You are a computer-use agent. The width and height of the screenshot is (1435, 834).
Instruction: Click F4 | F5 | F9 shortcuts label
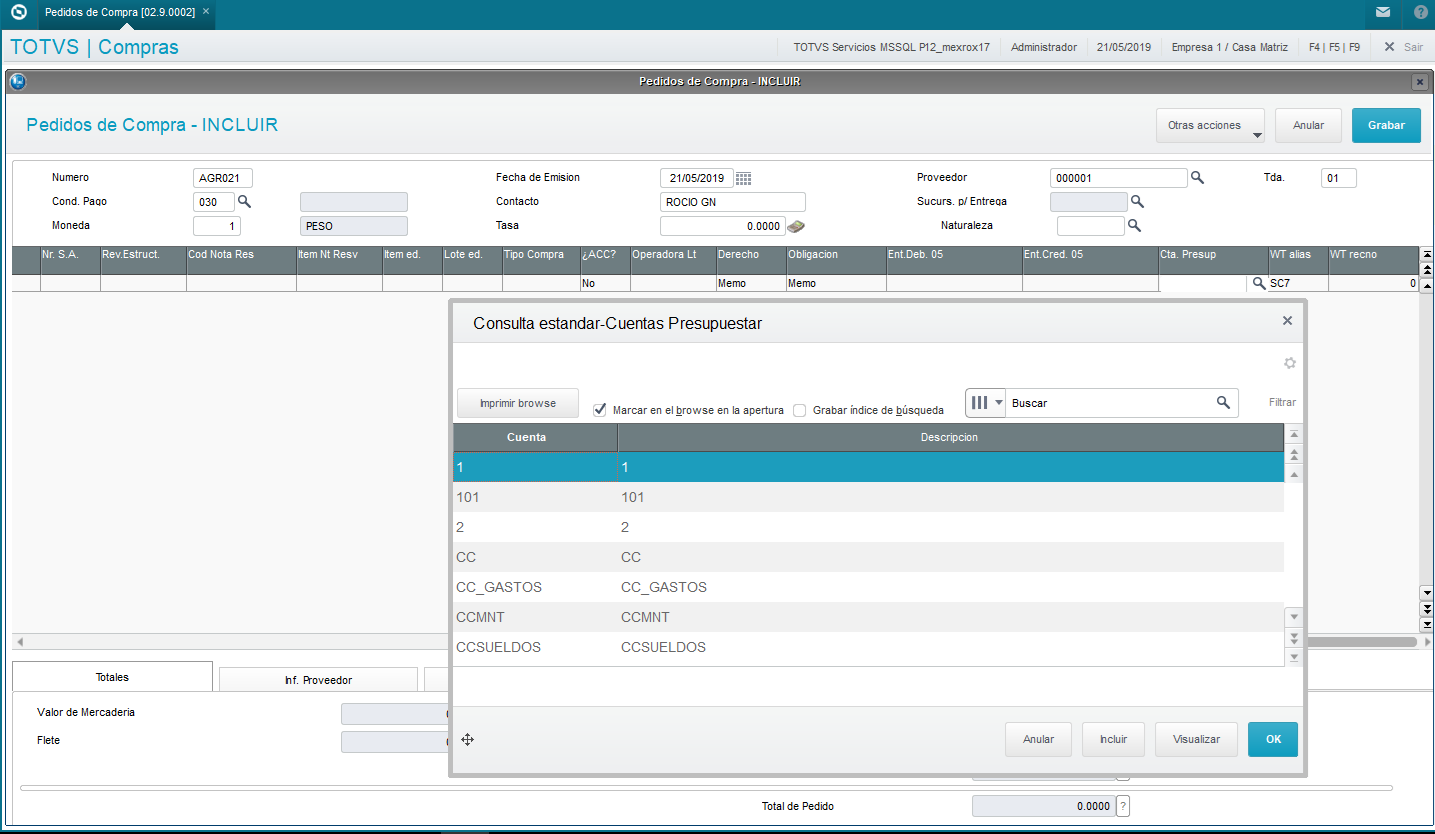[1334, 47]
